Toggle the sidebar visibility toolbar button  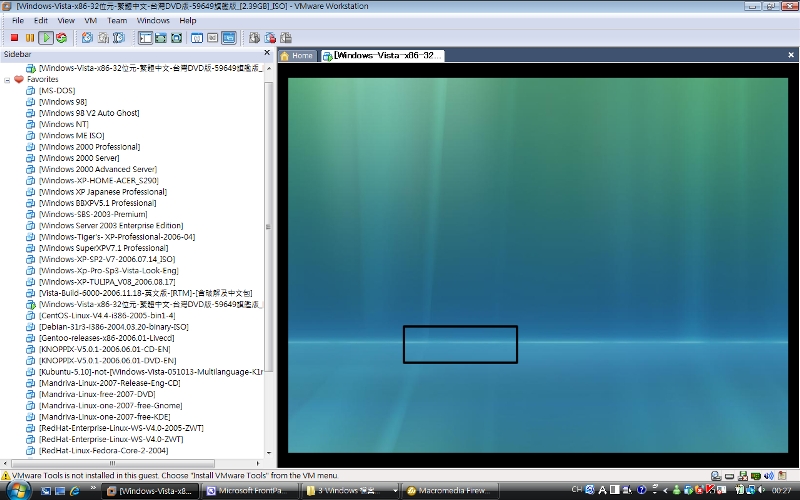[145, 38]
